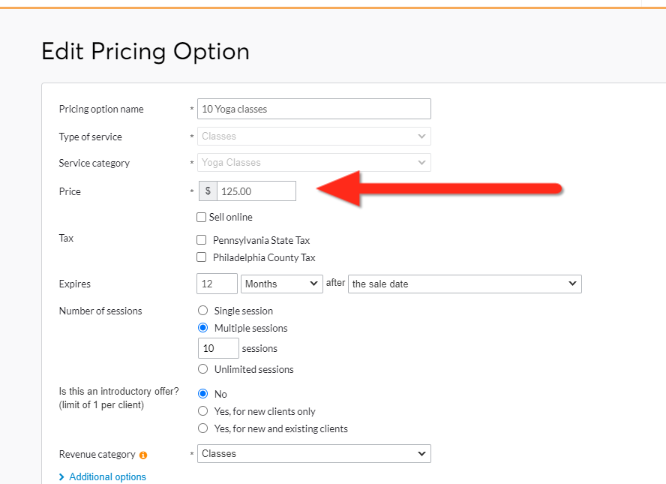This screenshot has width=666, height=484.
Task: Open the Type of service dropdown
Action: tap(314, 137)
